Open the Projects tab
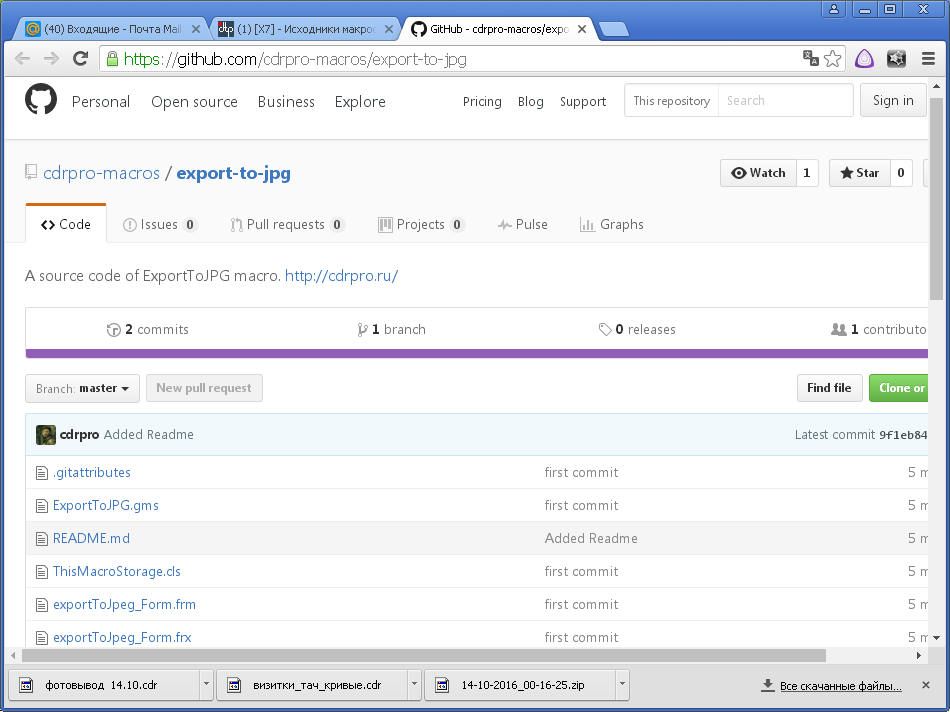 (x=421, y=225)
